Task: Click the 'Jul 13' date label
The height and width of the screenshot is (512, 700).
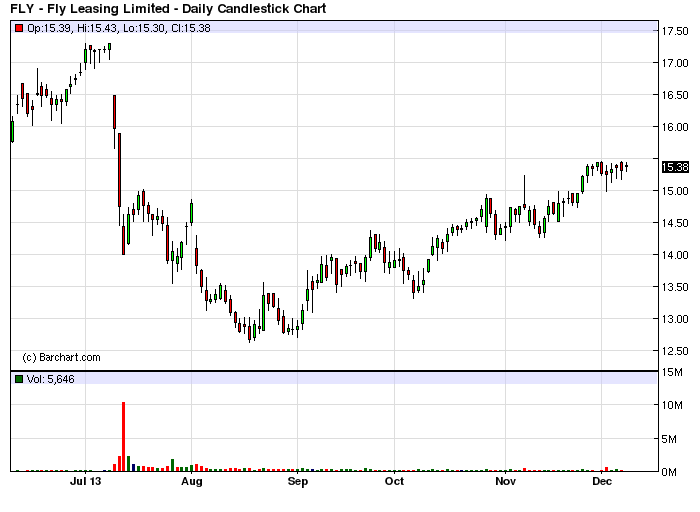Action: point(86,481)
